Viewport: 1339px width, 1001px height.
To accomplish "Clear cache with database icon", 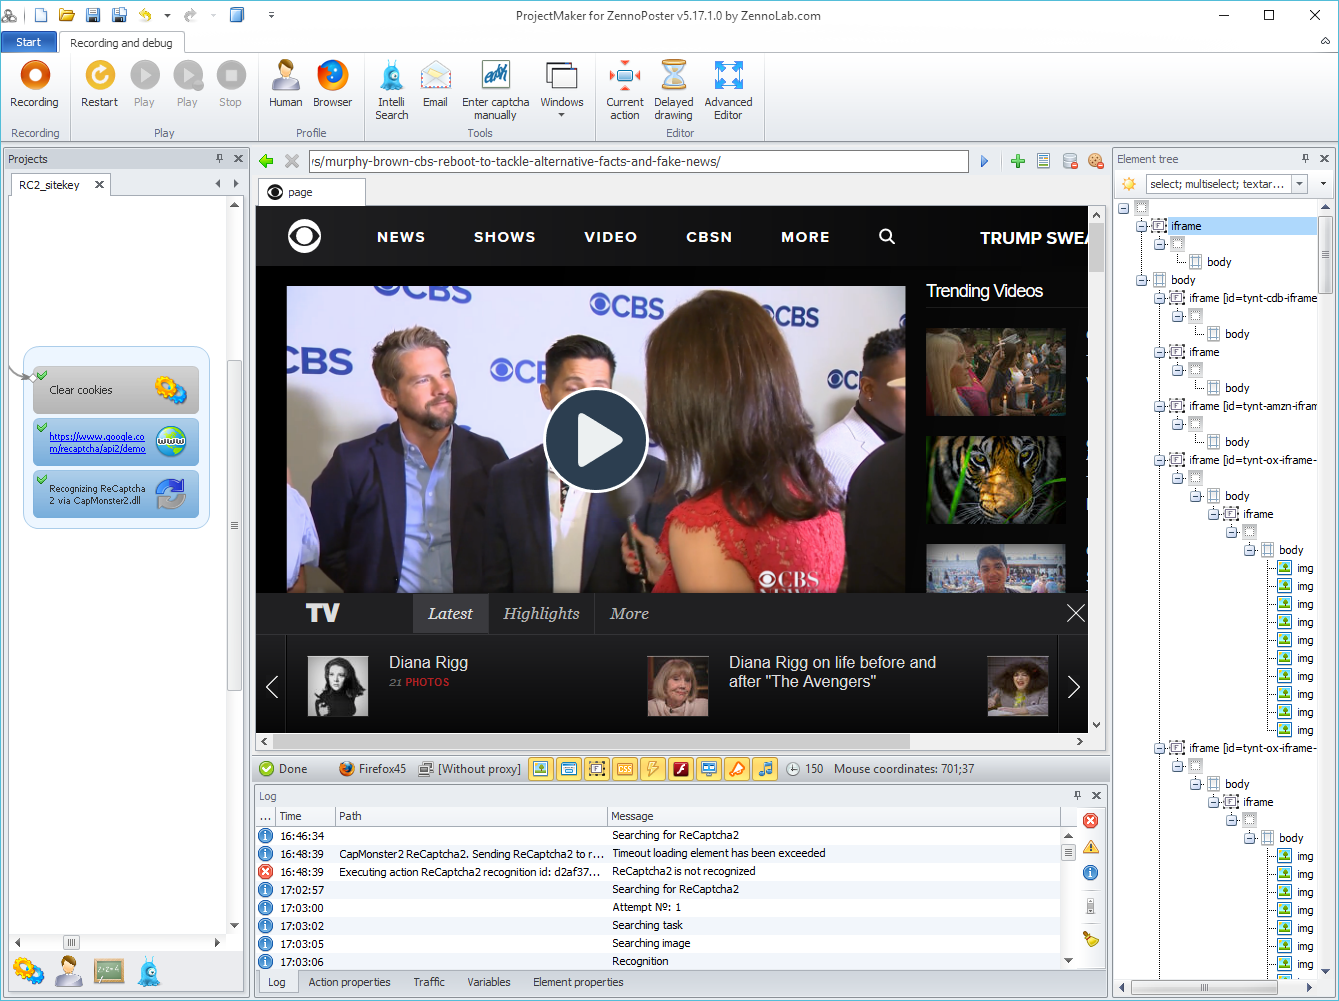I will 1069,161.
